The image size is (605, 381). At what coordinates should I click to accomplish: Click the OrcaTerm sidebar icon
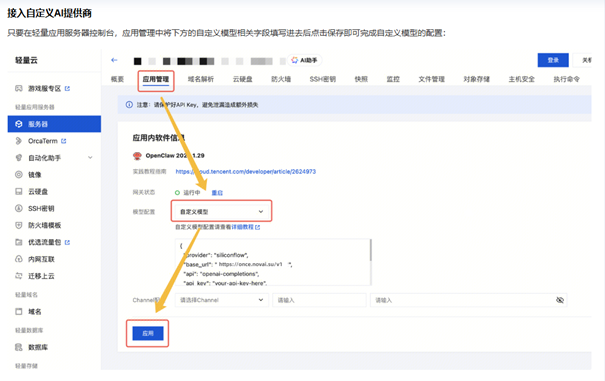point(19,141)
